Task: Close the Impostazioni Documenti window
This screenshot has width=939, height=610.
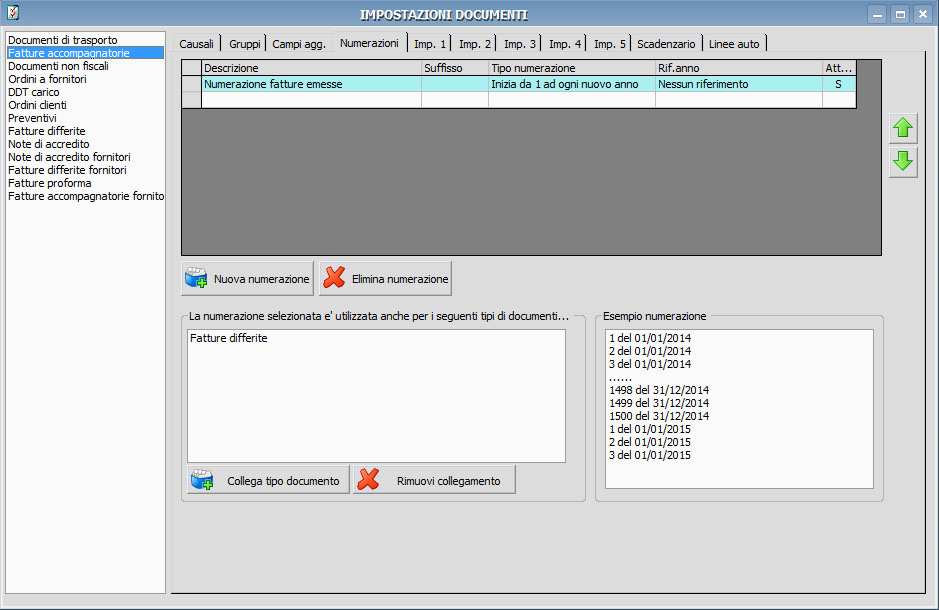Action: tap(923, 14)
